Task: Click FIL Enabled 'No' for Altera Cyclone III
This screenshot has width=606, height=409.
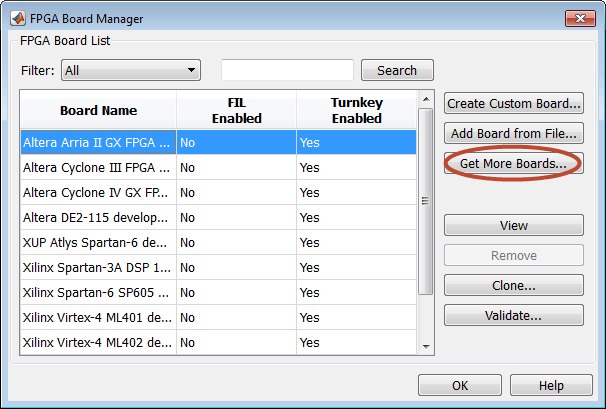Action: coord(237,167)
